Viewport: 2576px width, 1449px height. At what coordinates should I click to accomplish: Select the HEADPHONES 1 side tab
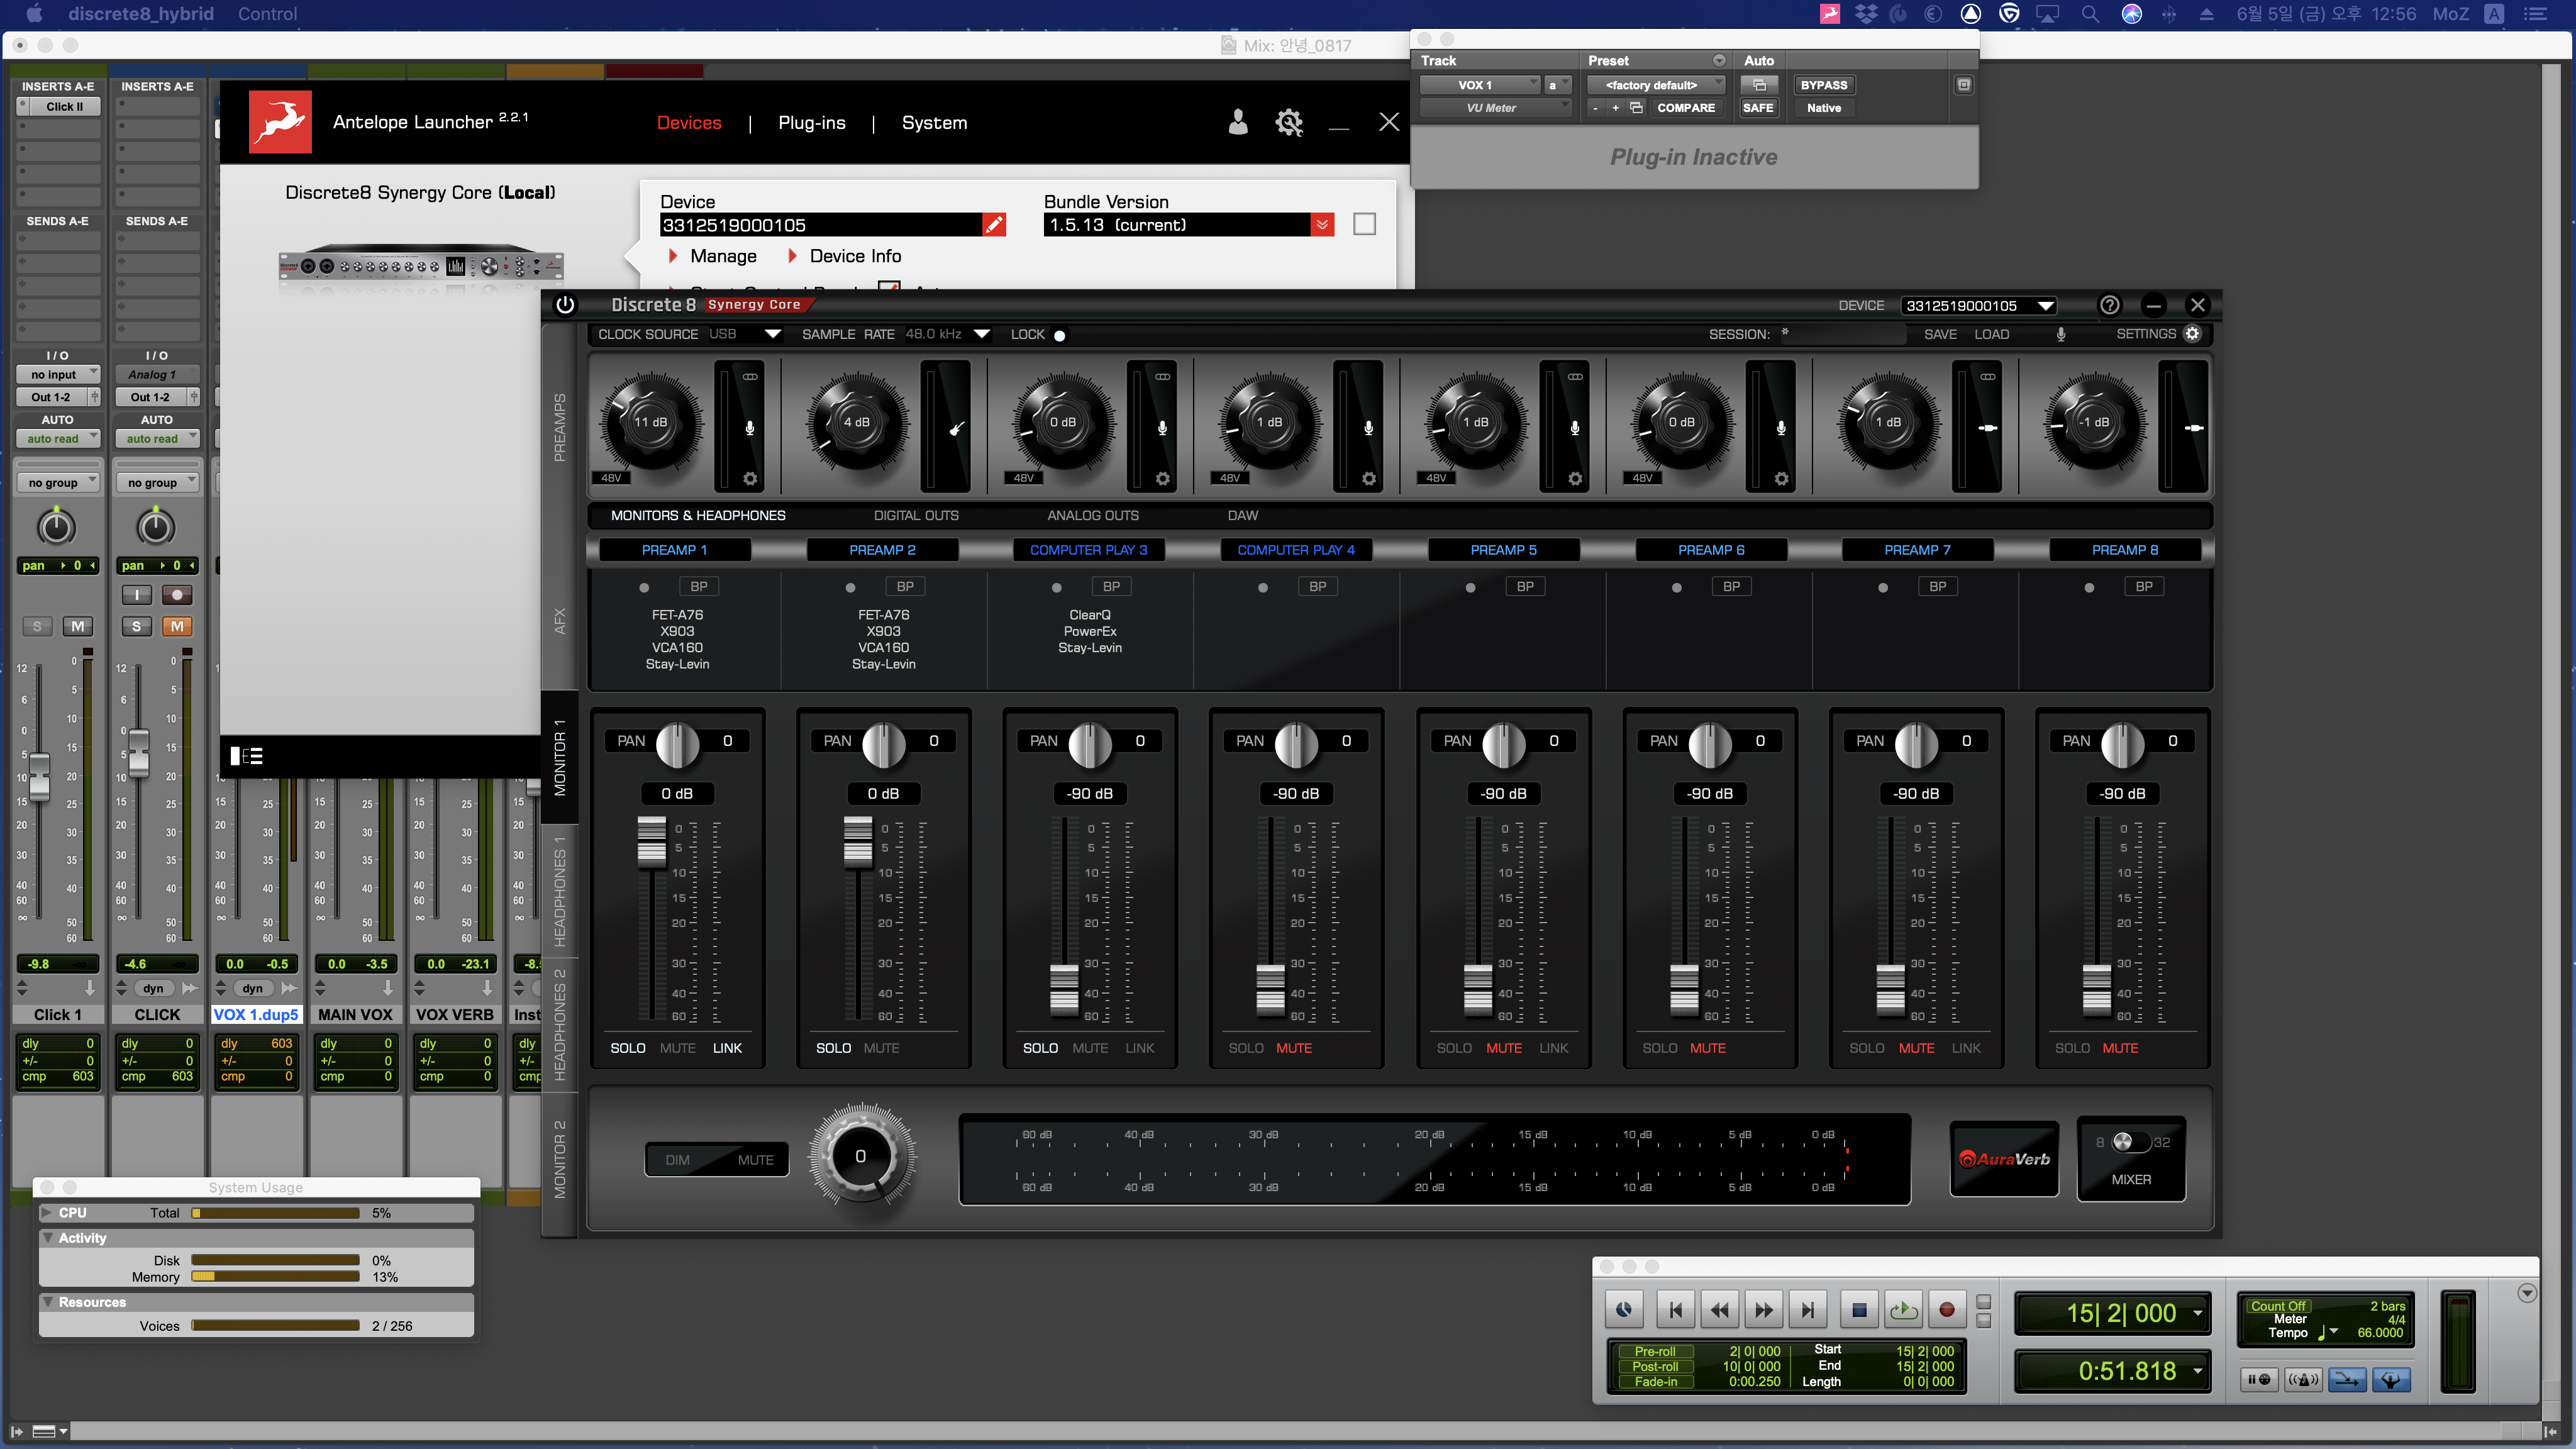[560, 891]
